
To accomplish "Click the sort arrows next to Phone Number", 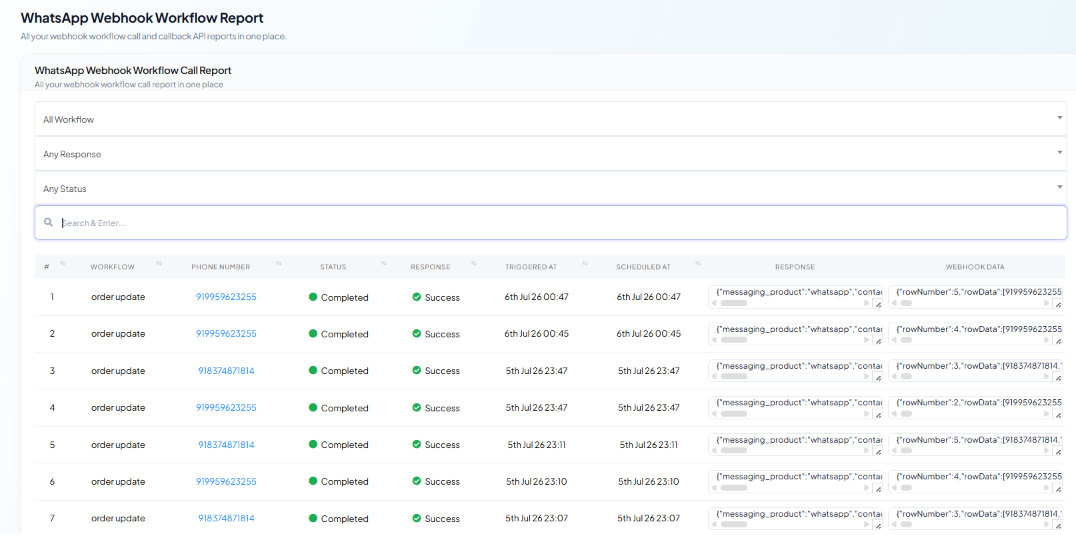I will point(279,264).
